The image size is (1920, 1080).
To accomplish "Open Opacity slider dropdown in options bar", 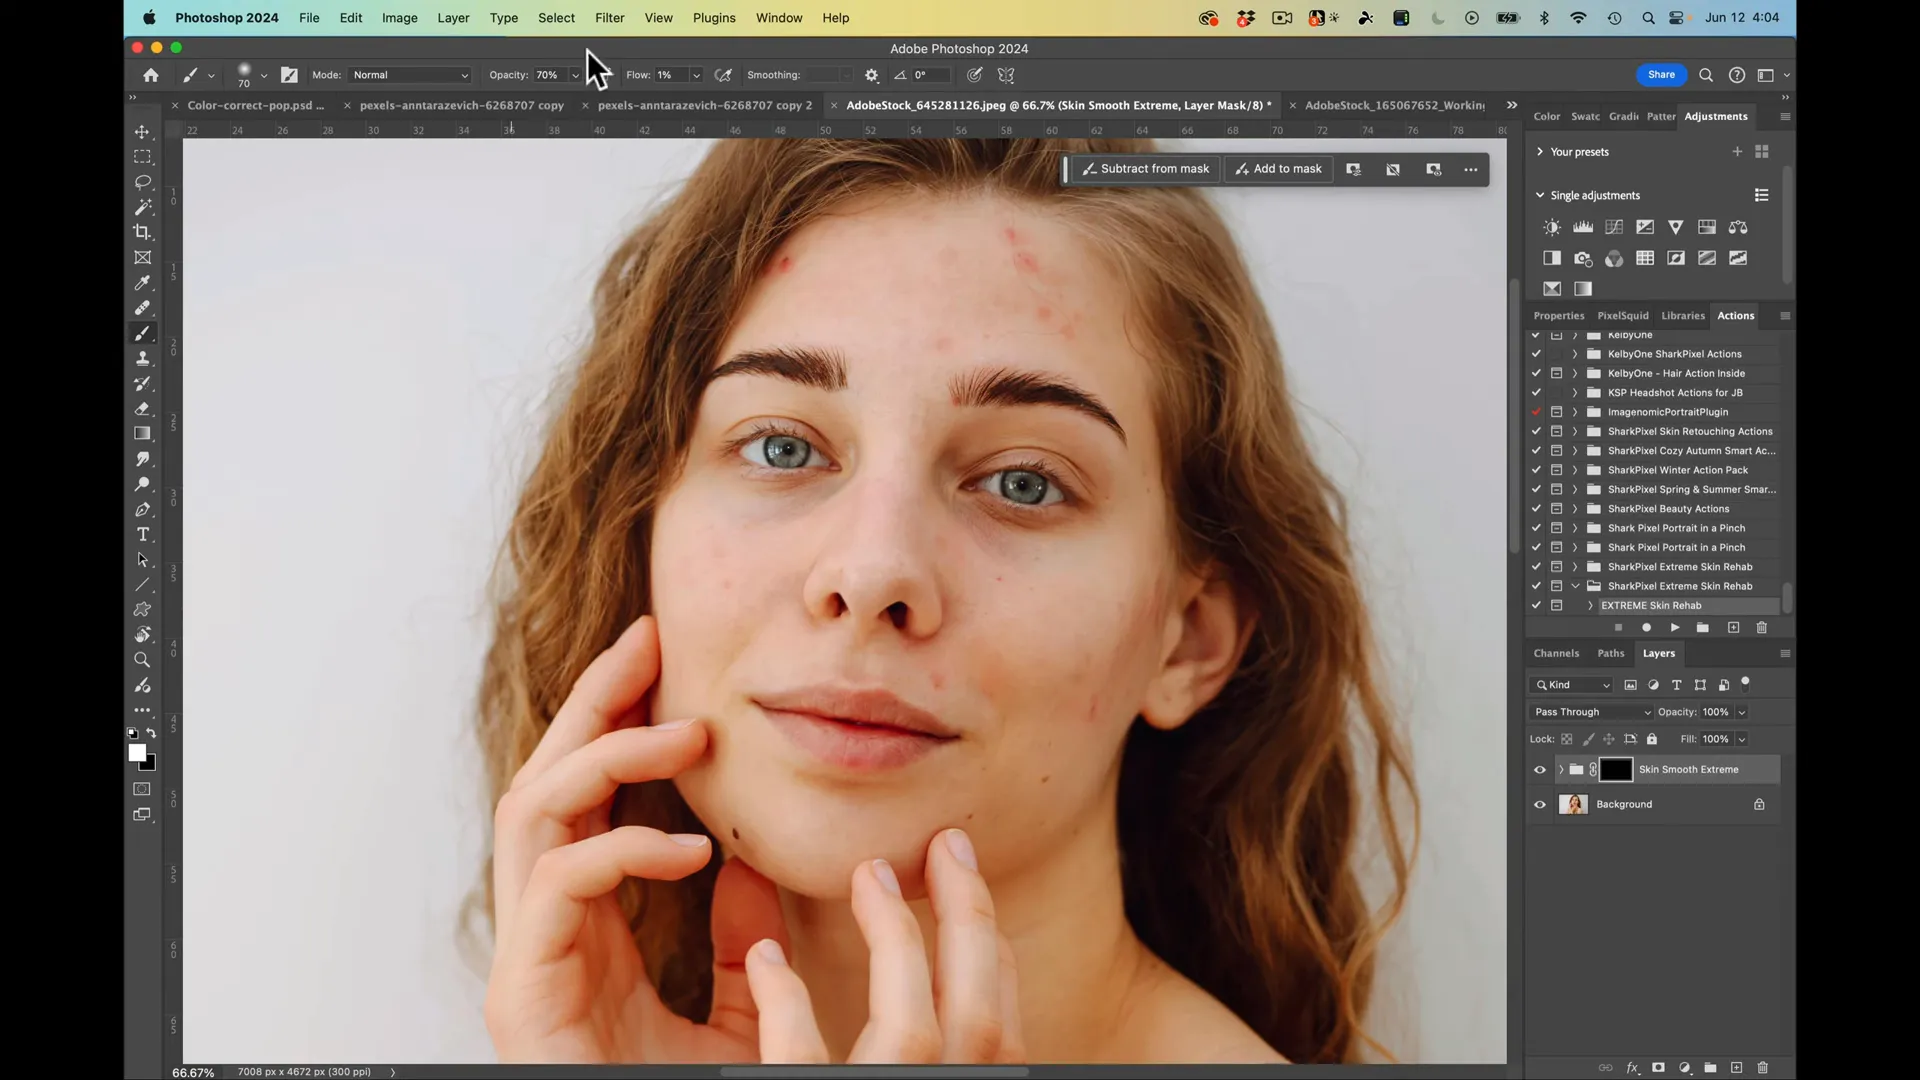I will pyautogui.click(x=575, y=75).
